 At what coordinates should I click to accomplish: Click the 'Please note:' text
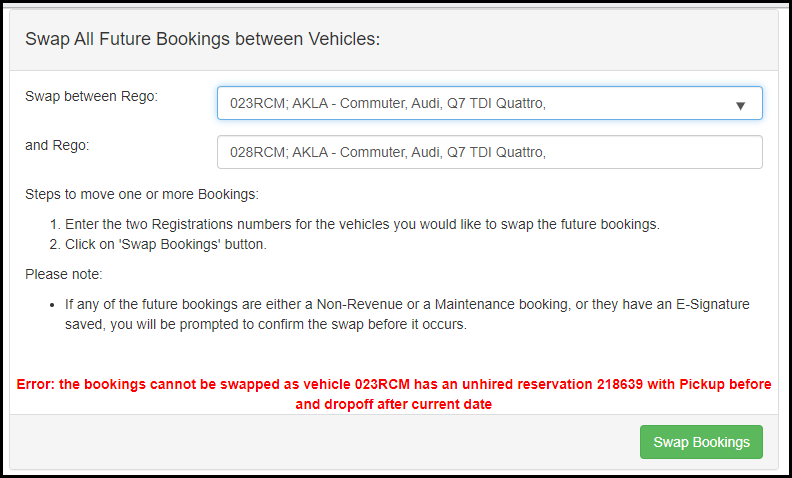[x=64, y=274]
